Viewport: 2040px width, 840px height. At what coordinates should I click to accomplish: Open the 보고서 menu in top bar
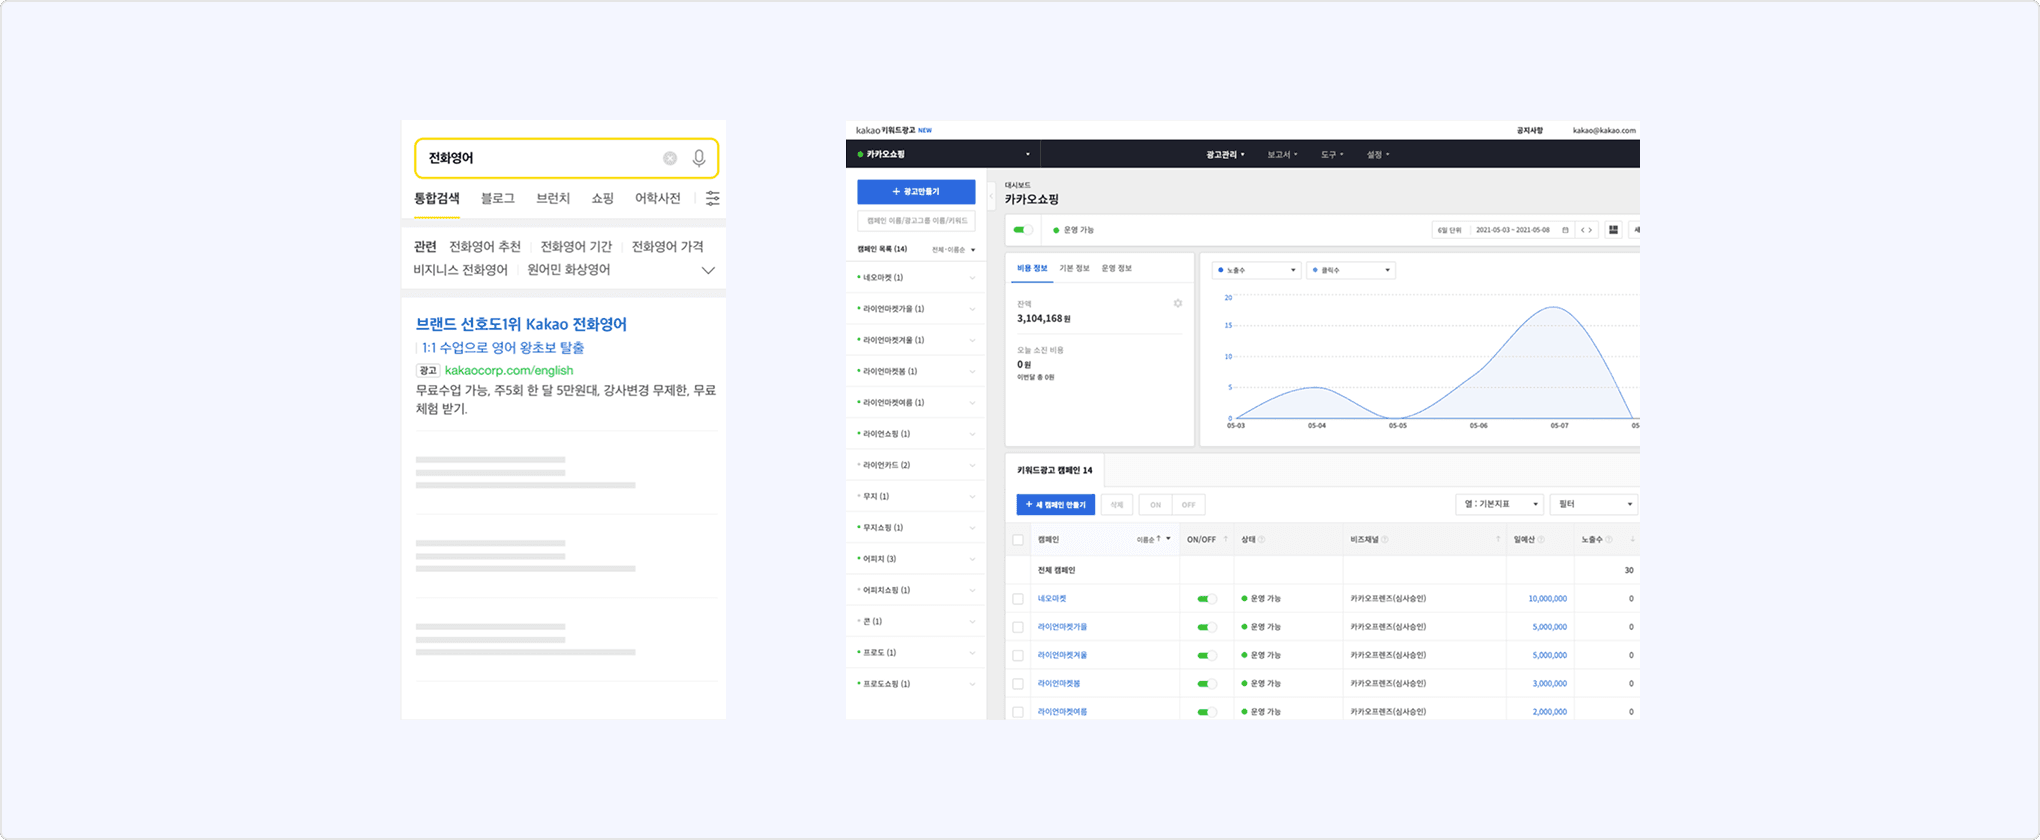1281,155
